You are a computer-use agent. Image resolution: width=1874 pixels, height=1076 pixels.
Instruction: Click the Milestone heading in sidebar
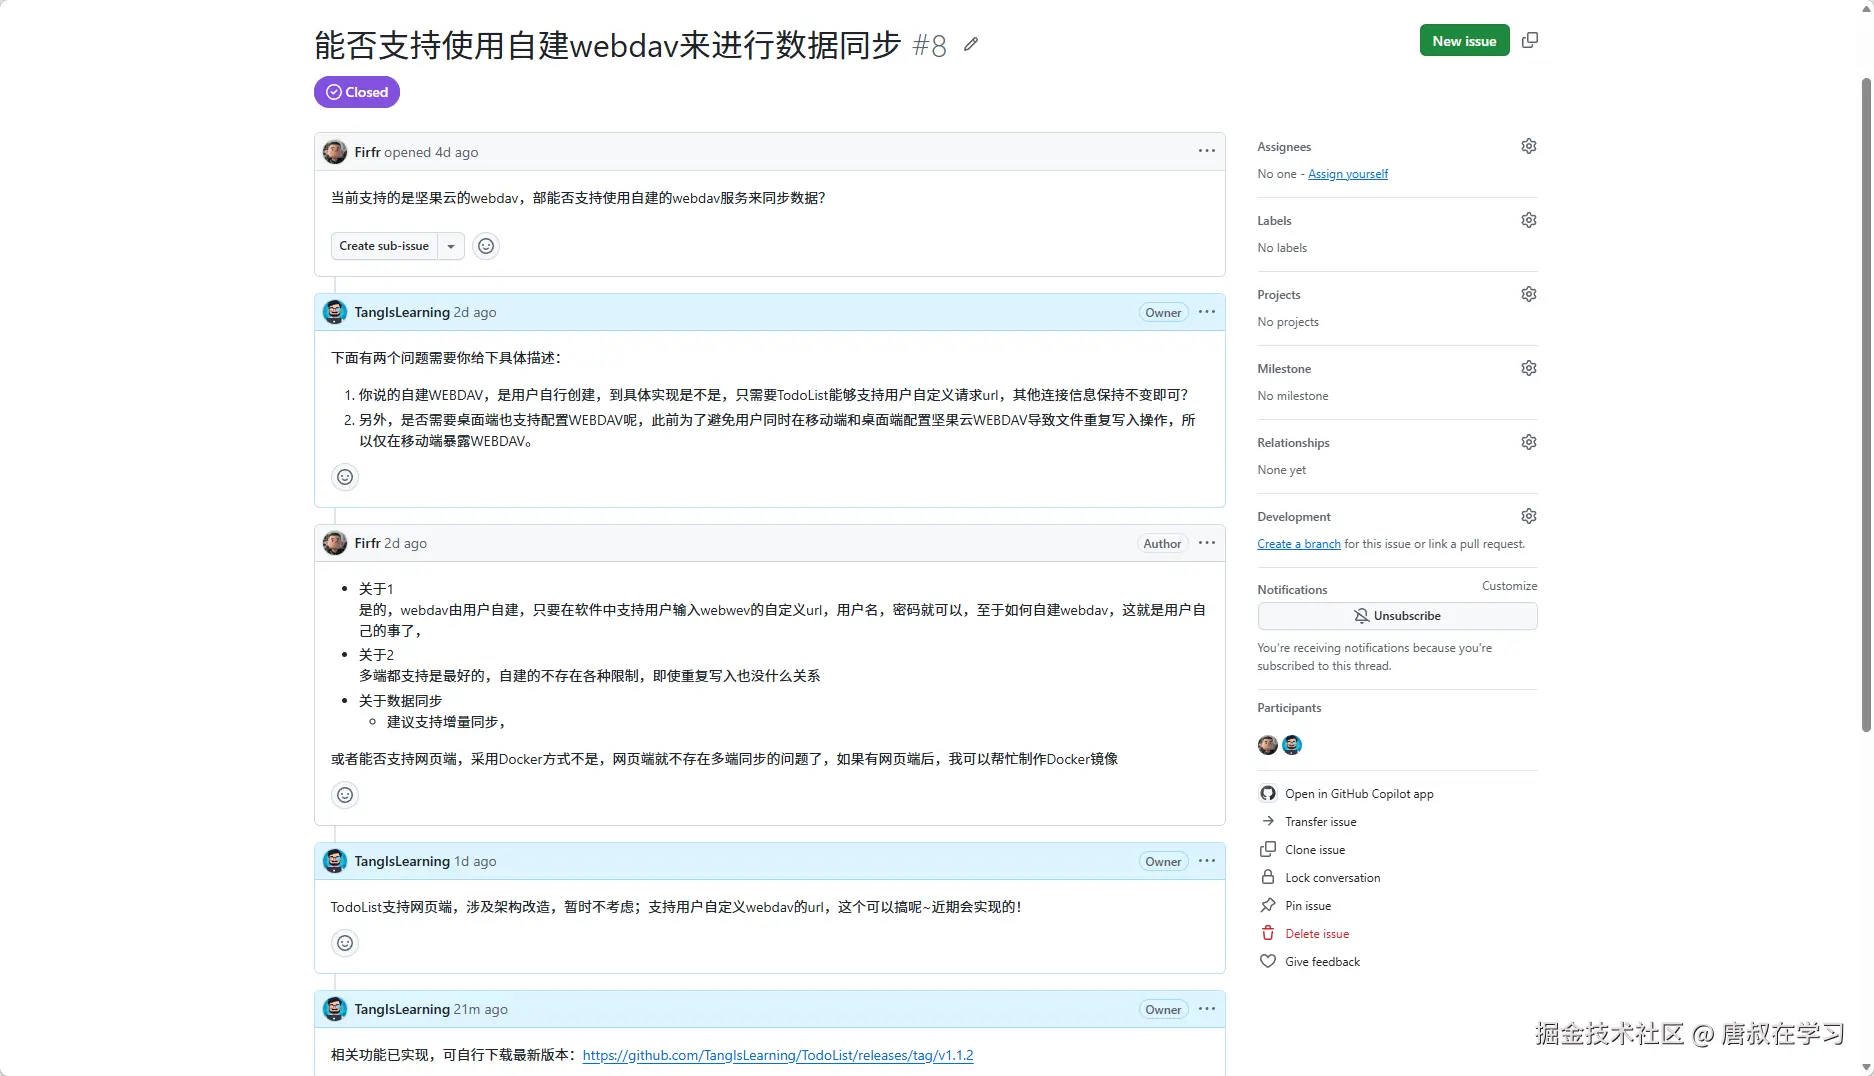click(1284, 369)
